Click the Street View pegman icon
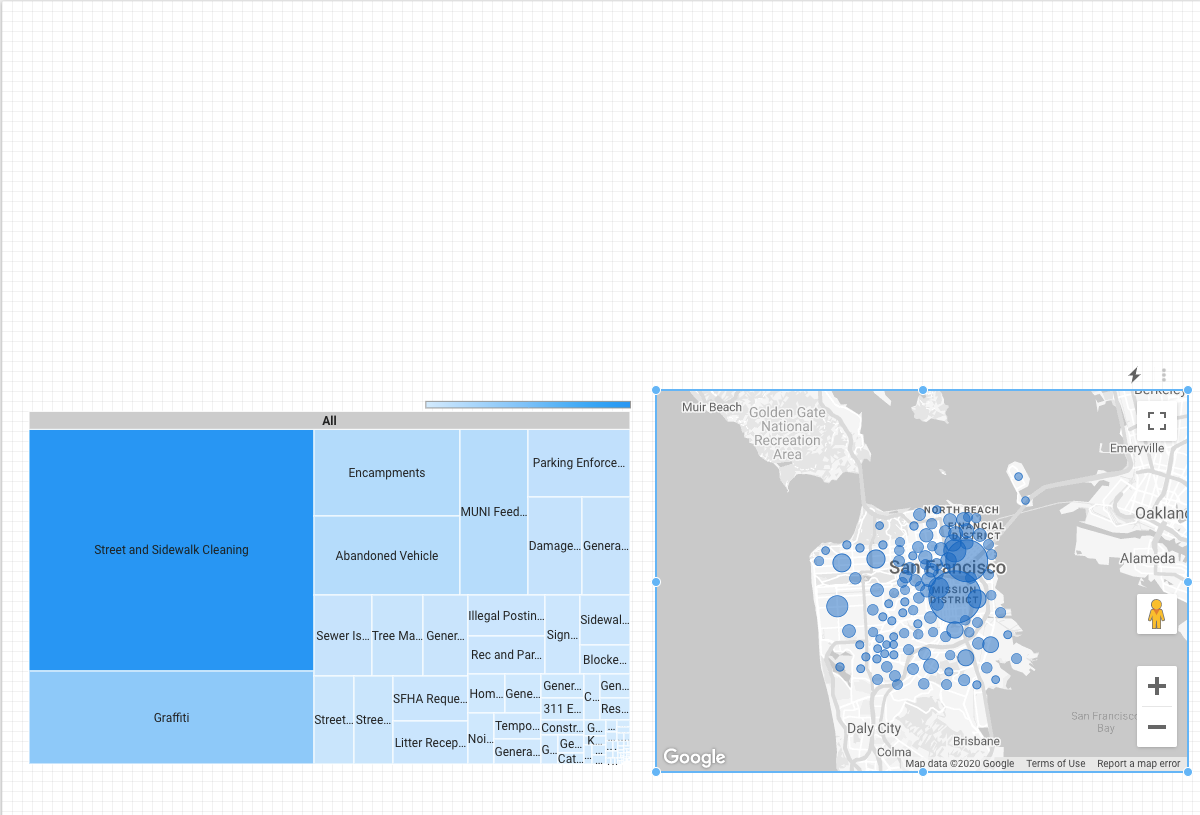1200x815 pixels. point(1156,613)
